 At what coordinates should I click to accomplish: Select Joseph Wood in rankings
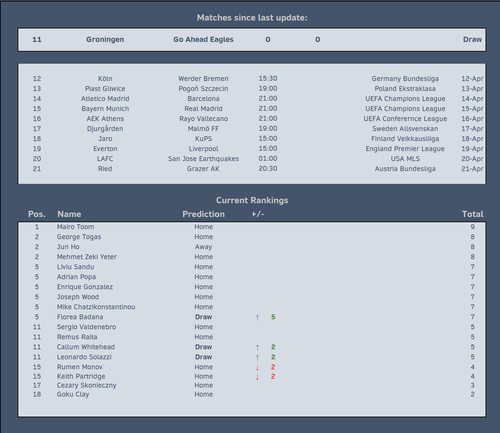pyautogui.click(x=78, y=297)
